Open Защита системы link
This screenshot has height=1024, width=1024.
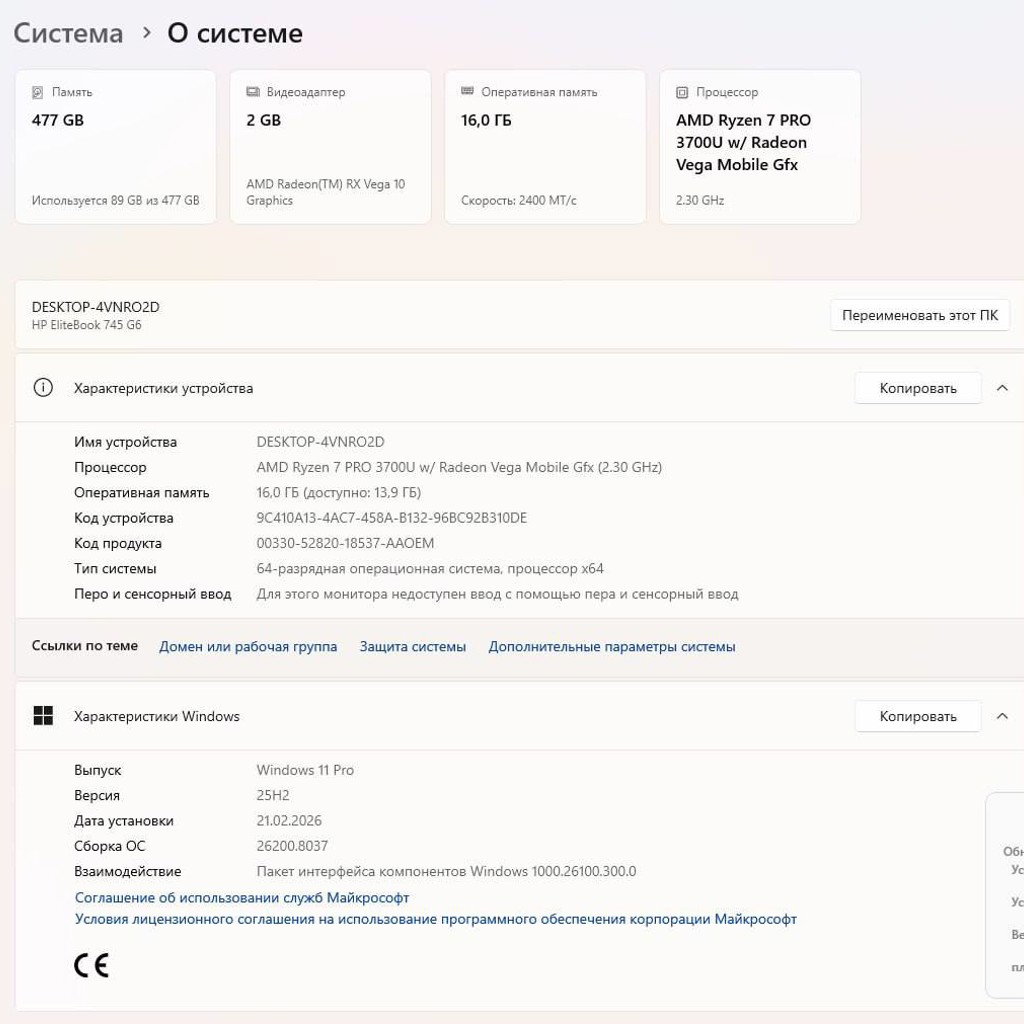coord(413,647)
